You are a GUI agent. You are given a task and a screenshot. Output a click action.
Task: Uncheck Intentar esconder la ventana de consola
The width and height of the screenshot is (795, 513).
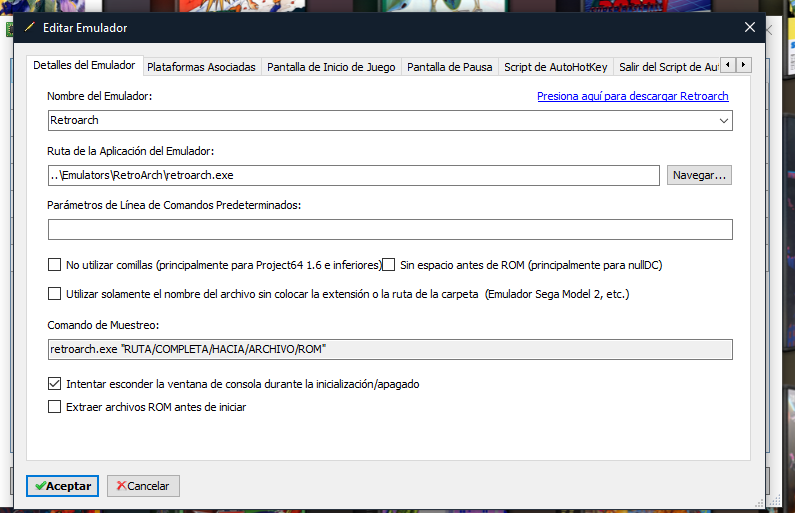click(x=54, y=384)
